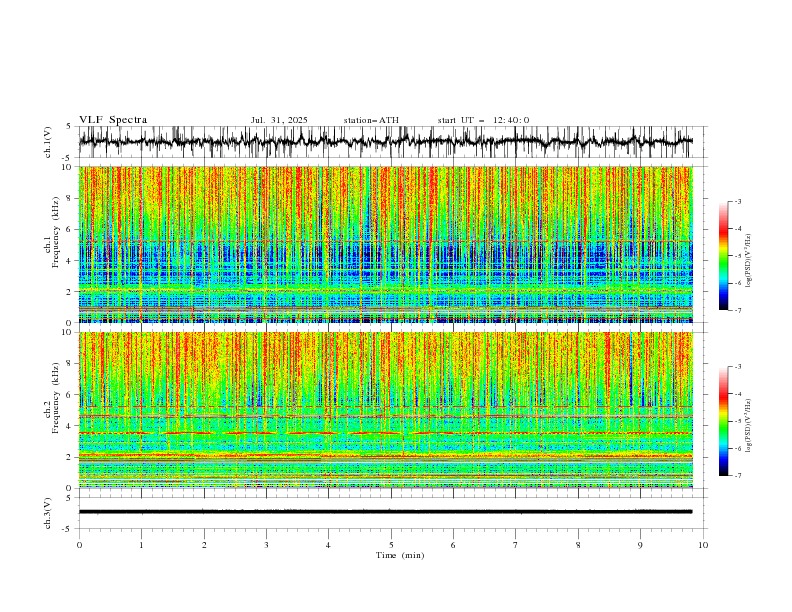Image resolution: width=792 pixels, height=612 pixels.
Task: Click the ch.2 spectrogram panel
Action: [x=386, y=410]
